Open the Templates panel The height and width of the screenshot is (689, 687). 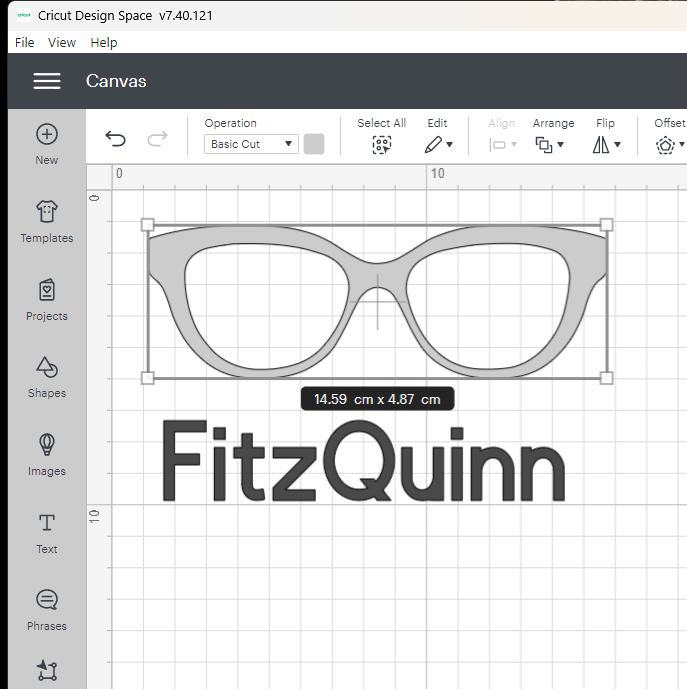tap(47, 212)
